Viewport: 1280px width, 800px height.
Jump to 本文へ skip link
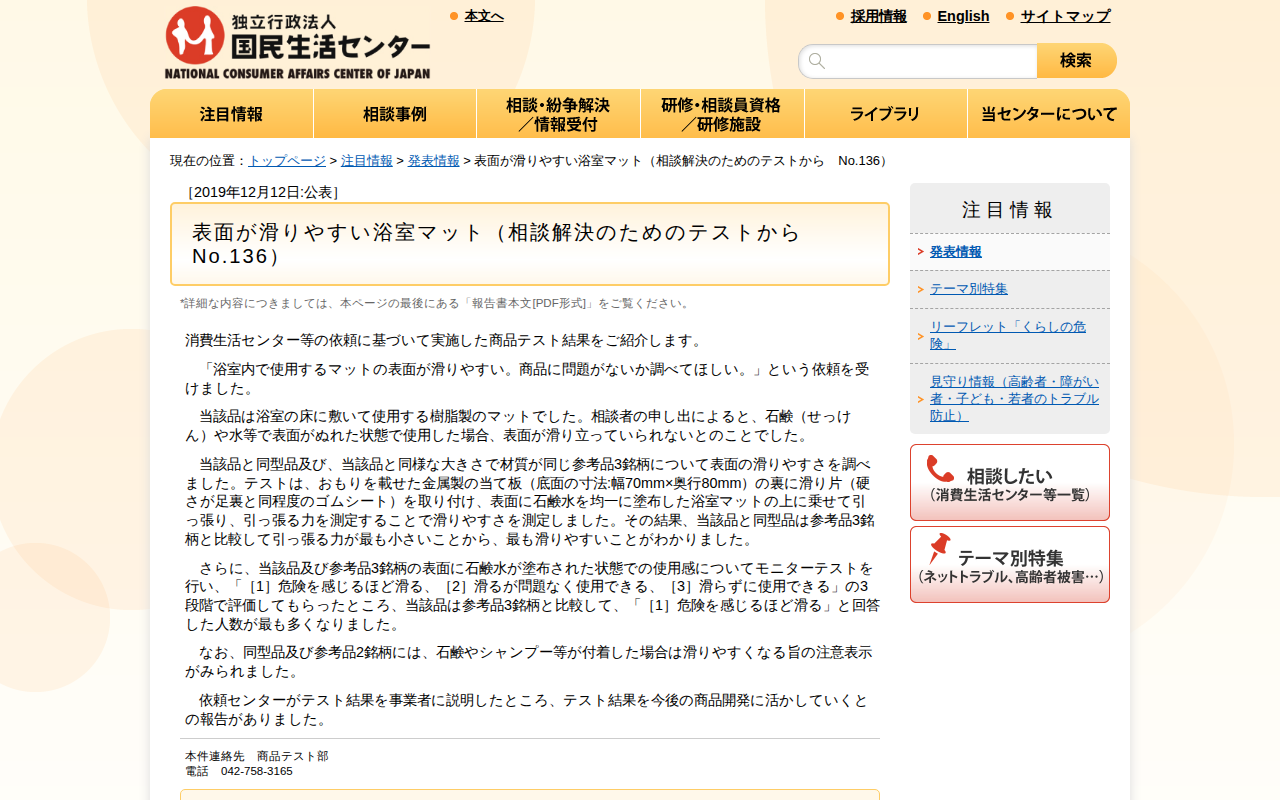484,16
